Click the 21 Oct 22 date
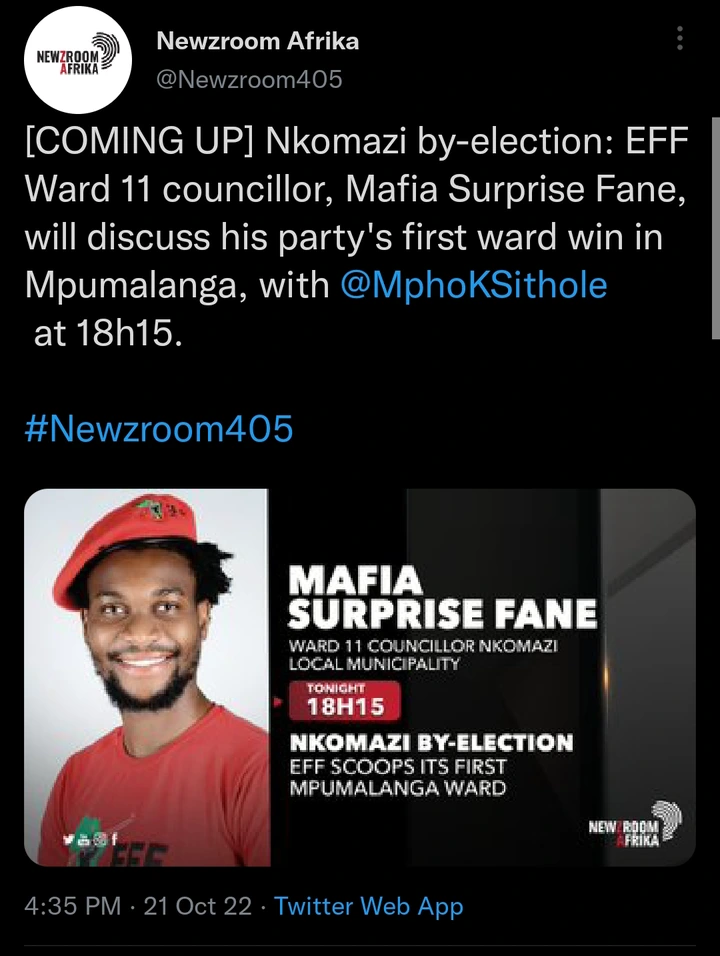 click(198, 906)
